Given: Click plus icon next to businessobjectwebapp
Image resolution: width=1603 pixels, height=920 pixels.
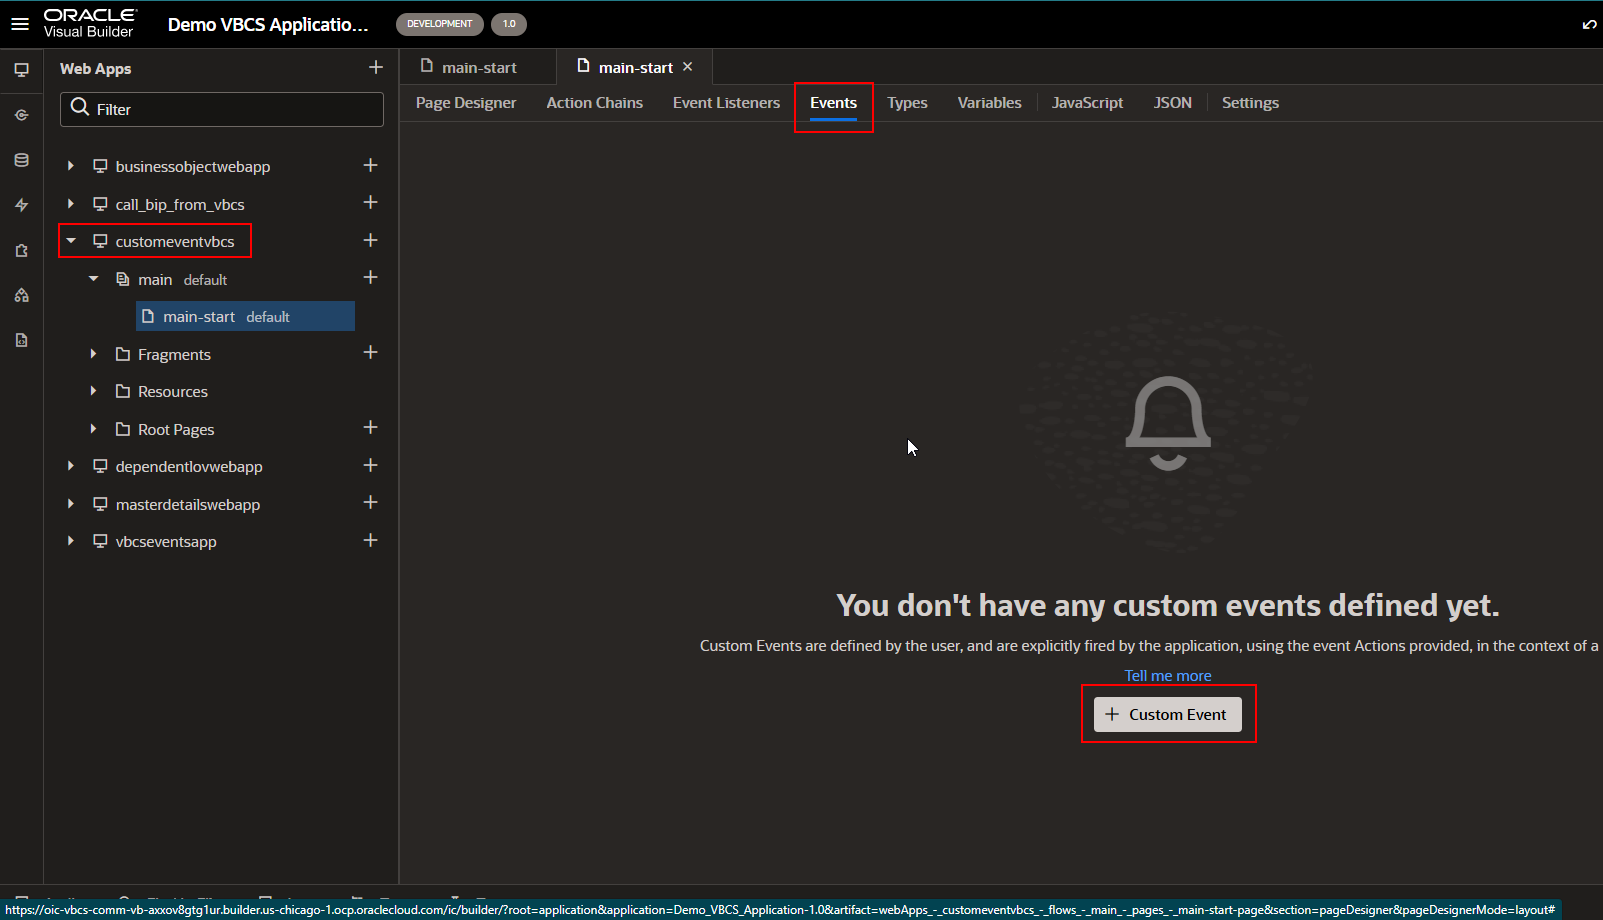Looking at the screenshot, I should coord(370,165).
